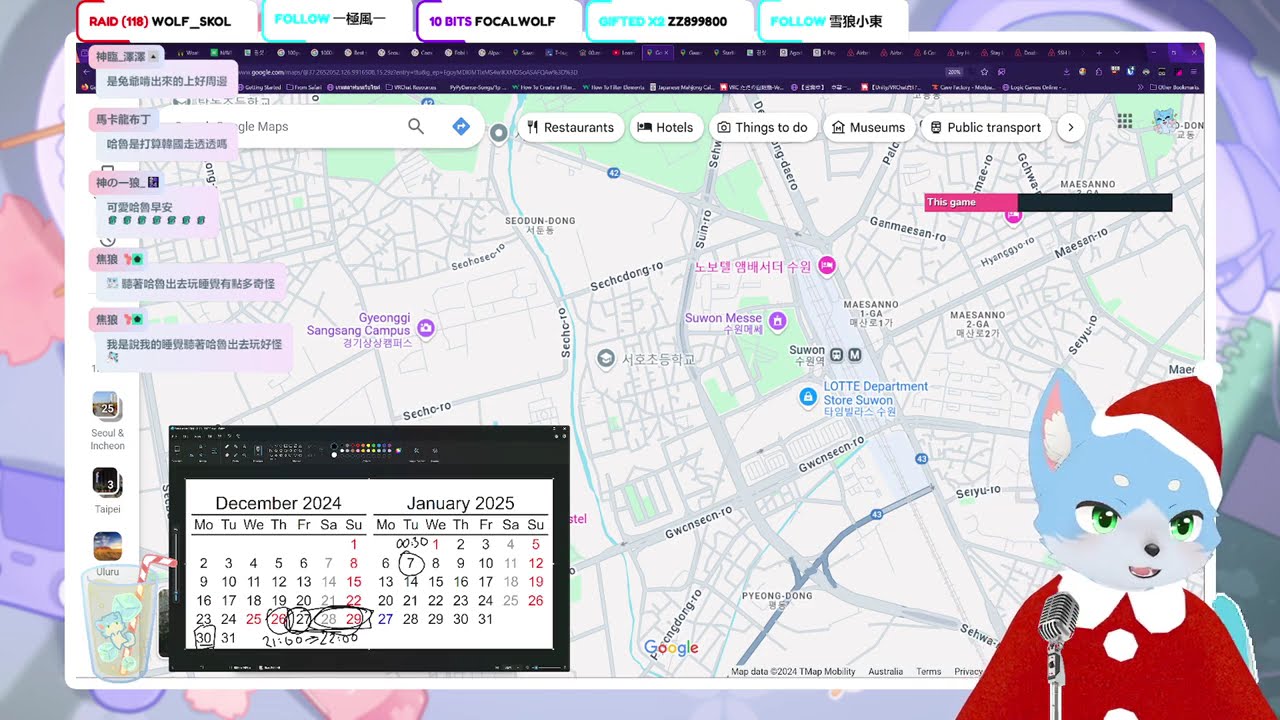Click the Google Maps search magnifier icon
The width and height of the screenshot is (1280, 720).
click(x=416, y=126)
